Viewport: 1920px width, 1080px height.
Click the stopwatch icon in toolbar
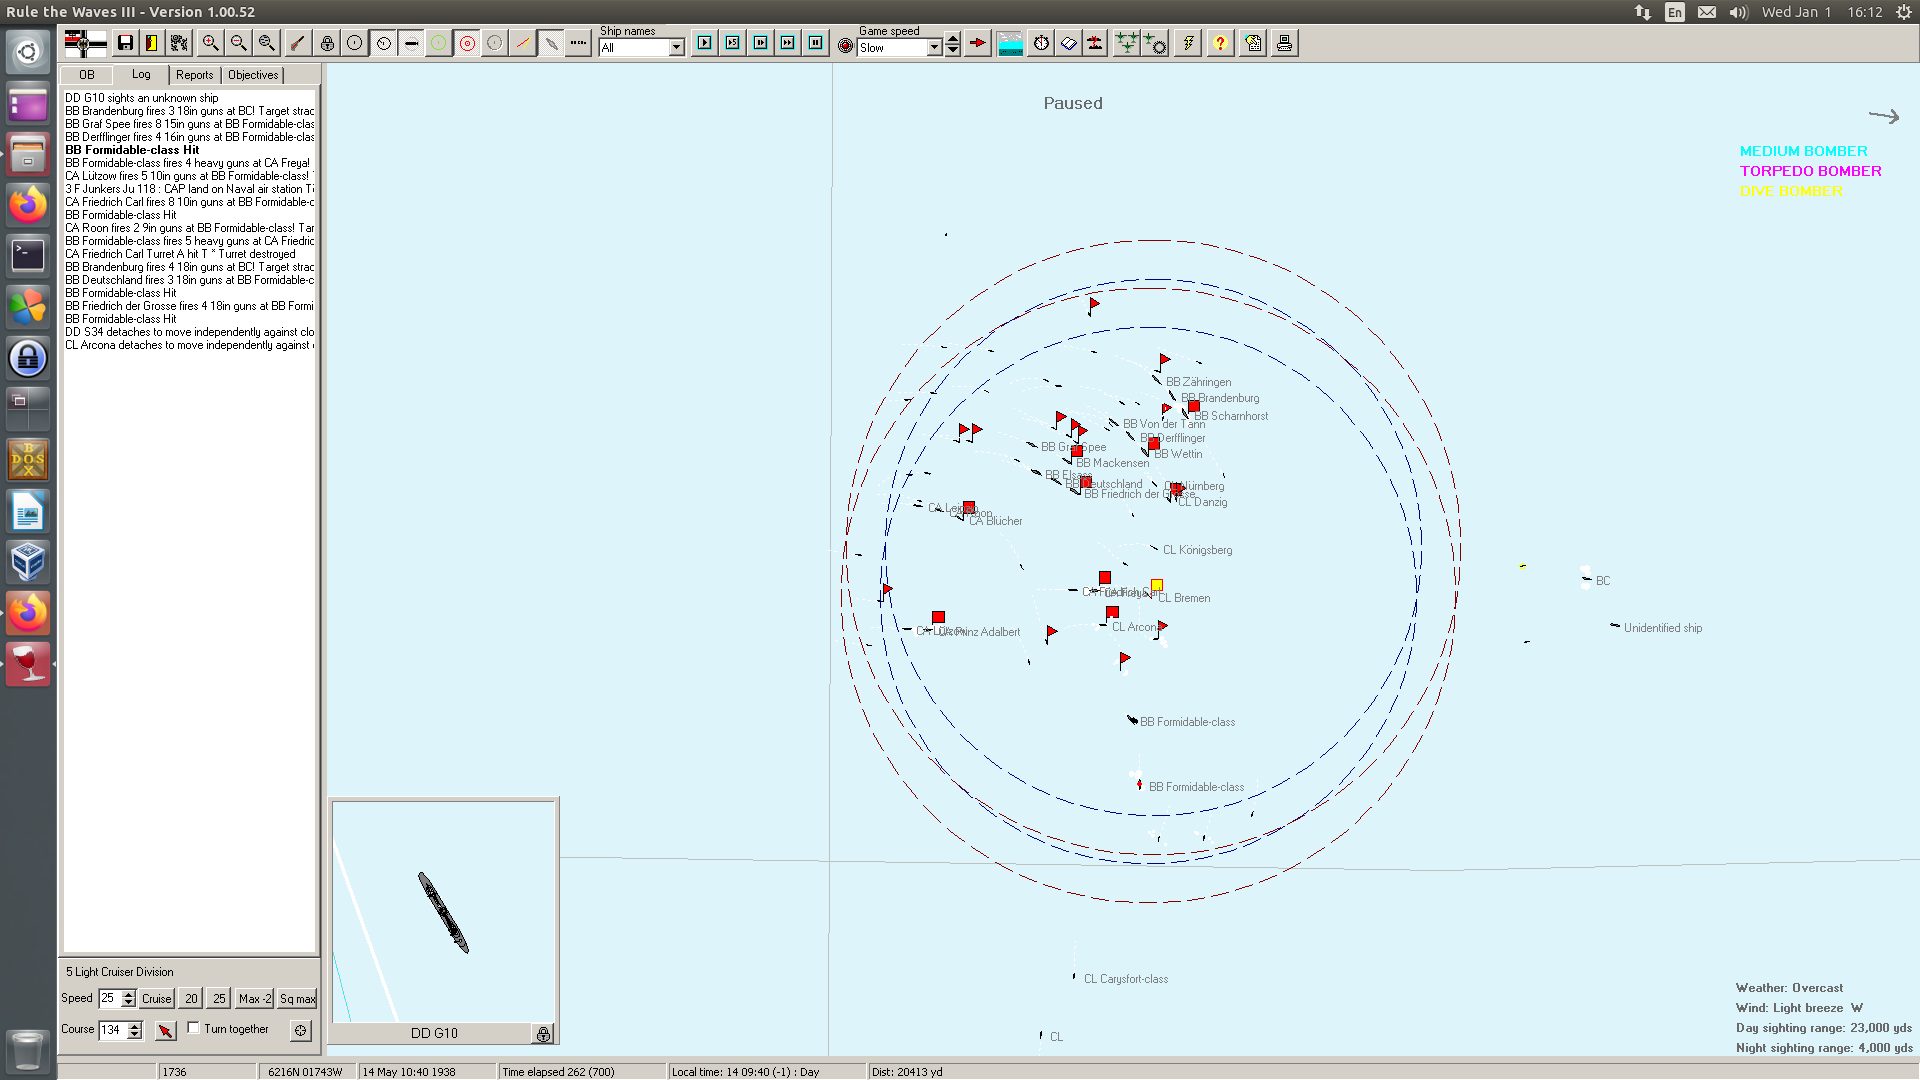click(1041, 43)
